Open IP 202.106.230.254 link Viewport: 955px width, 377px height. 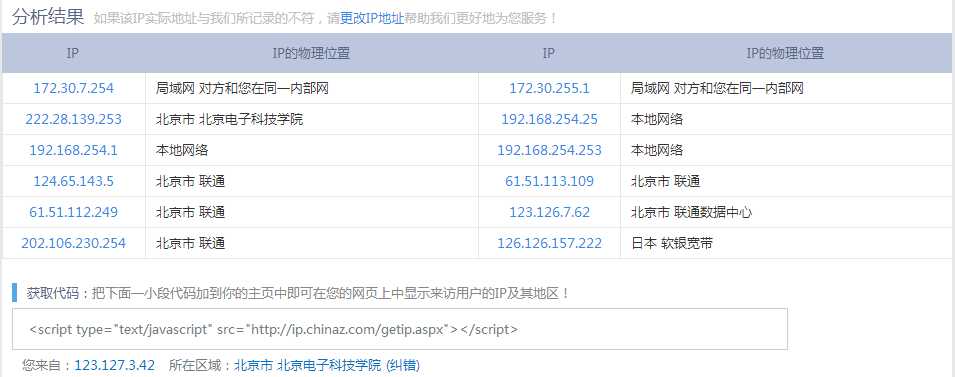point(73,244)
